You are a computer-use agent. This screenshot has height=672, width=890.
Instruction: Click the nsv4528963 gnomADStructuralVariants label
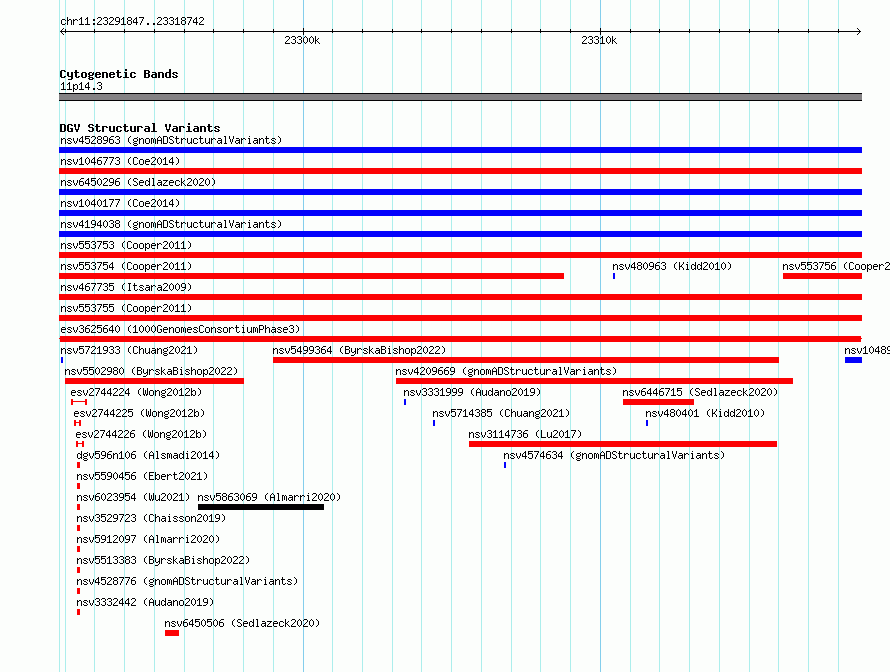point(171,140)
